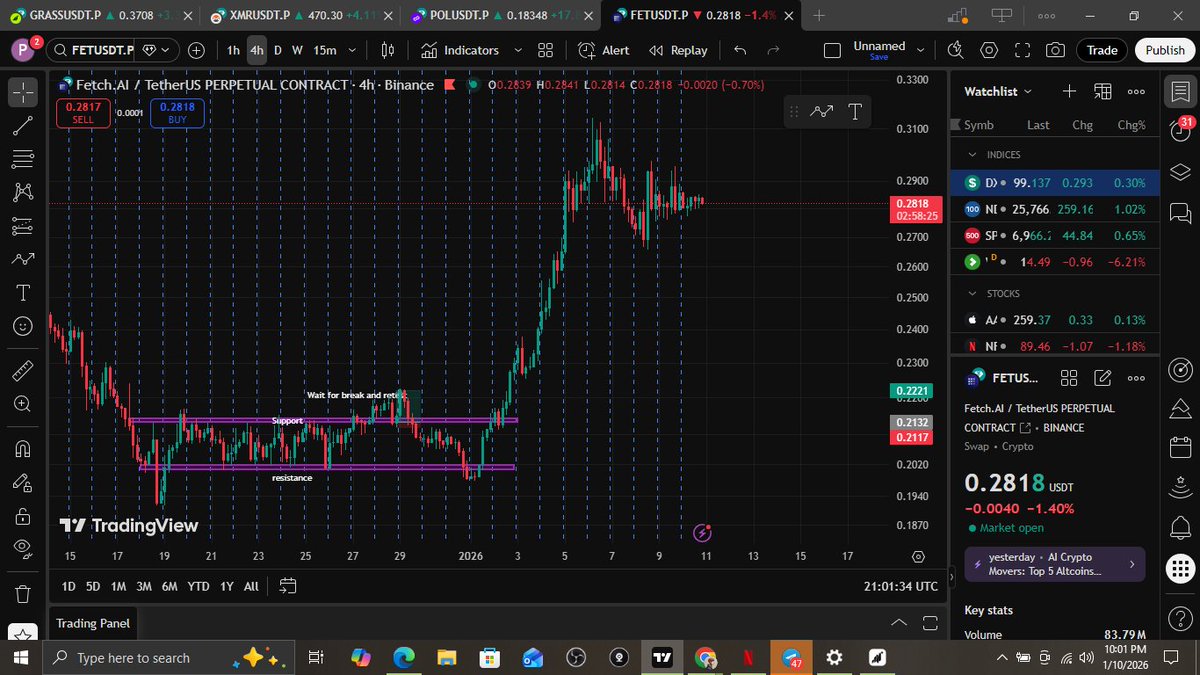Click the Trade button
Screen dimensions: 1200x675
point(1102,50)
